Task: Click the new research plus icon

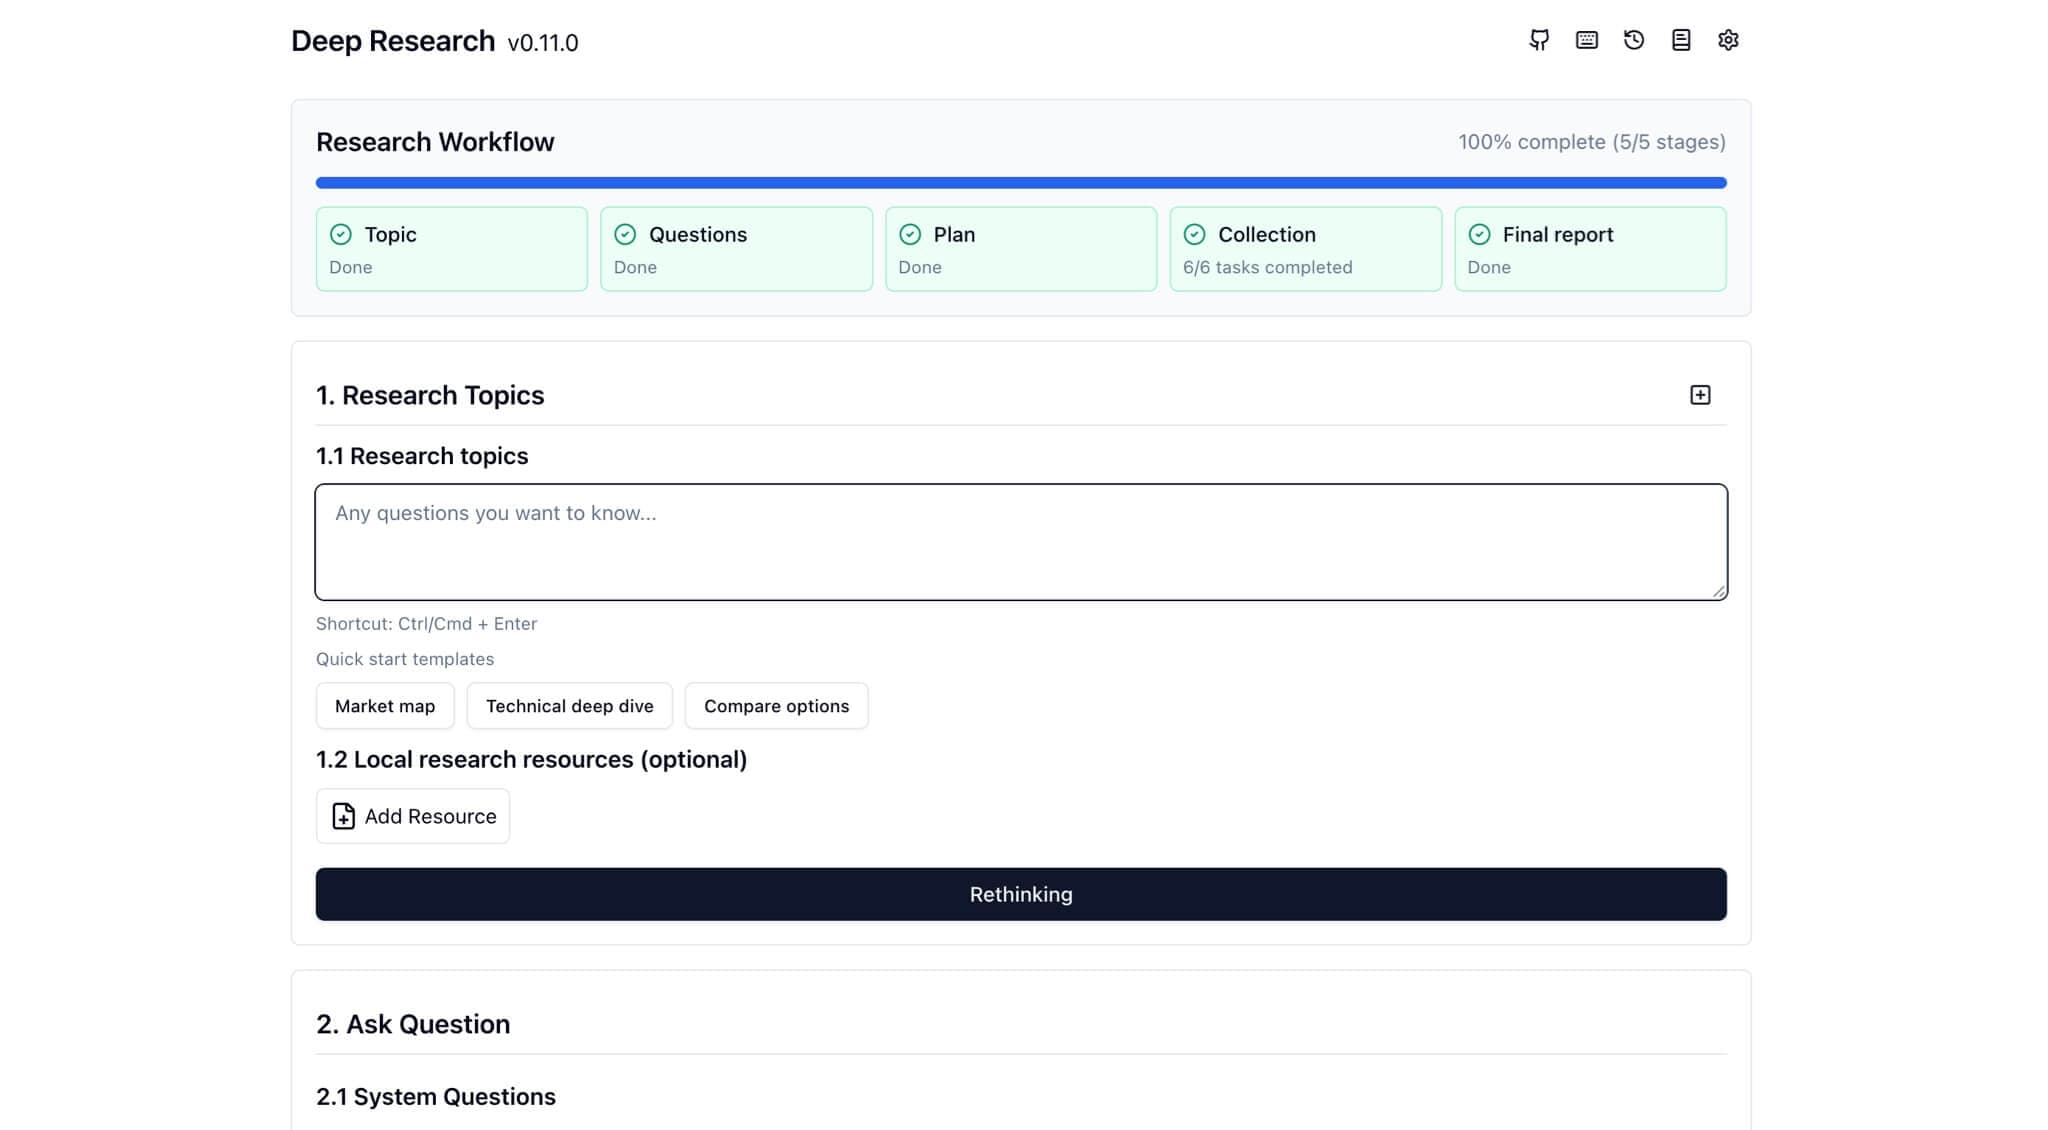Action: [1700, 395]
